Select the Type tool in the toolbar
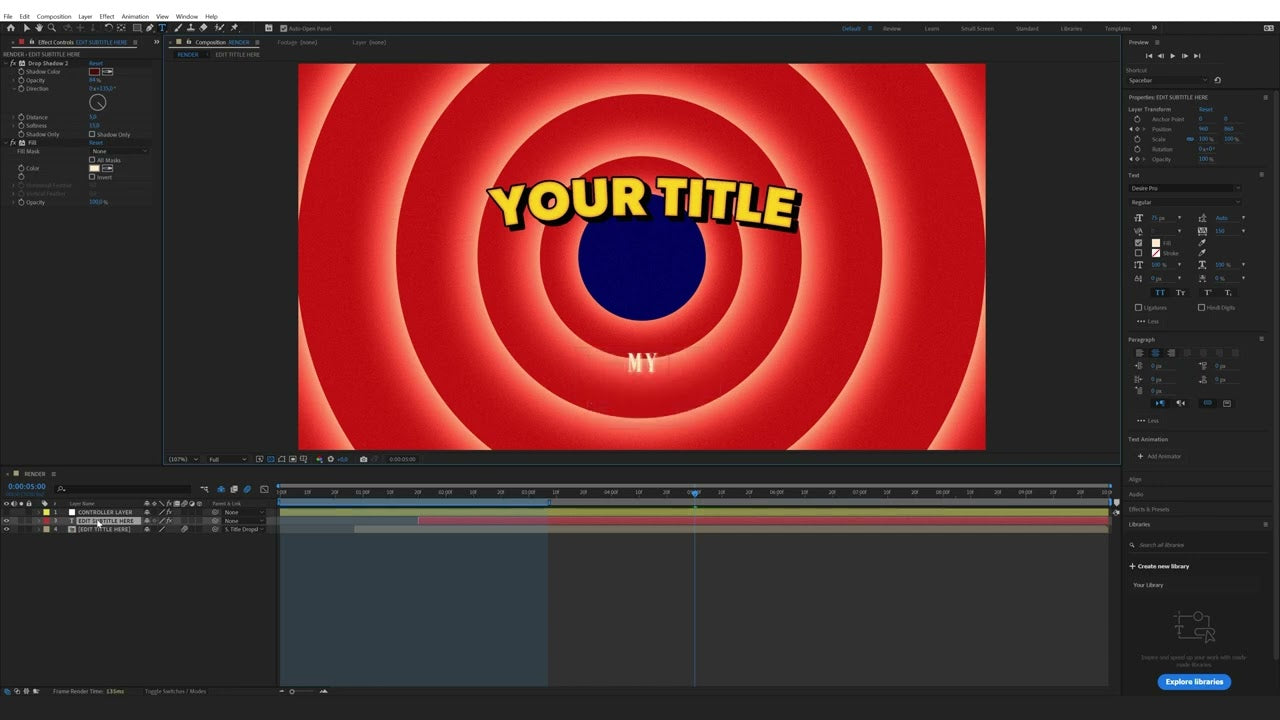The height and width of the screenshot is (720, 1280). pyautogui.click(x=162, y=28)
